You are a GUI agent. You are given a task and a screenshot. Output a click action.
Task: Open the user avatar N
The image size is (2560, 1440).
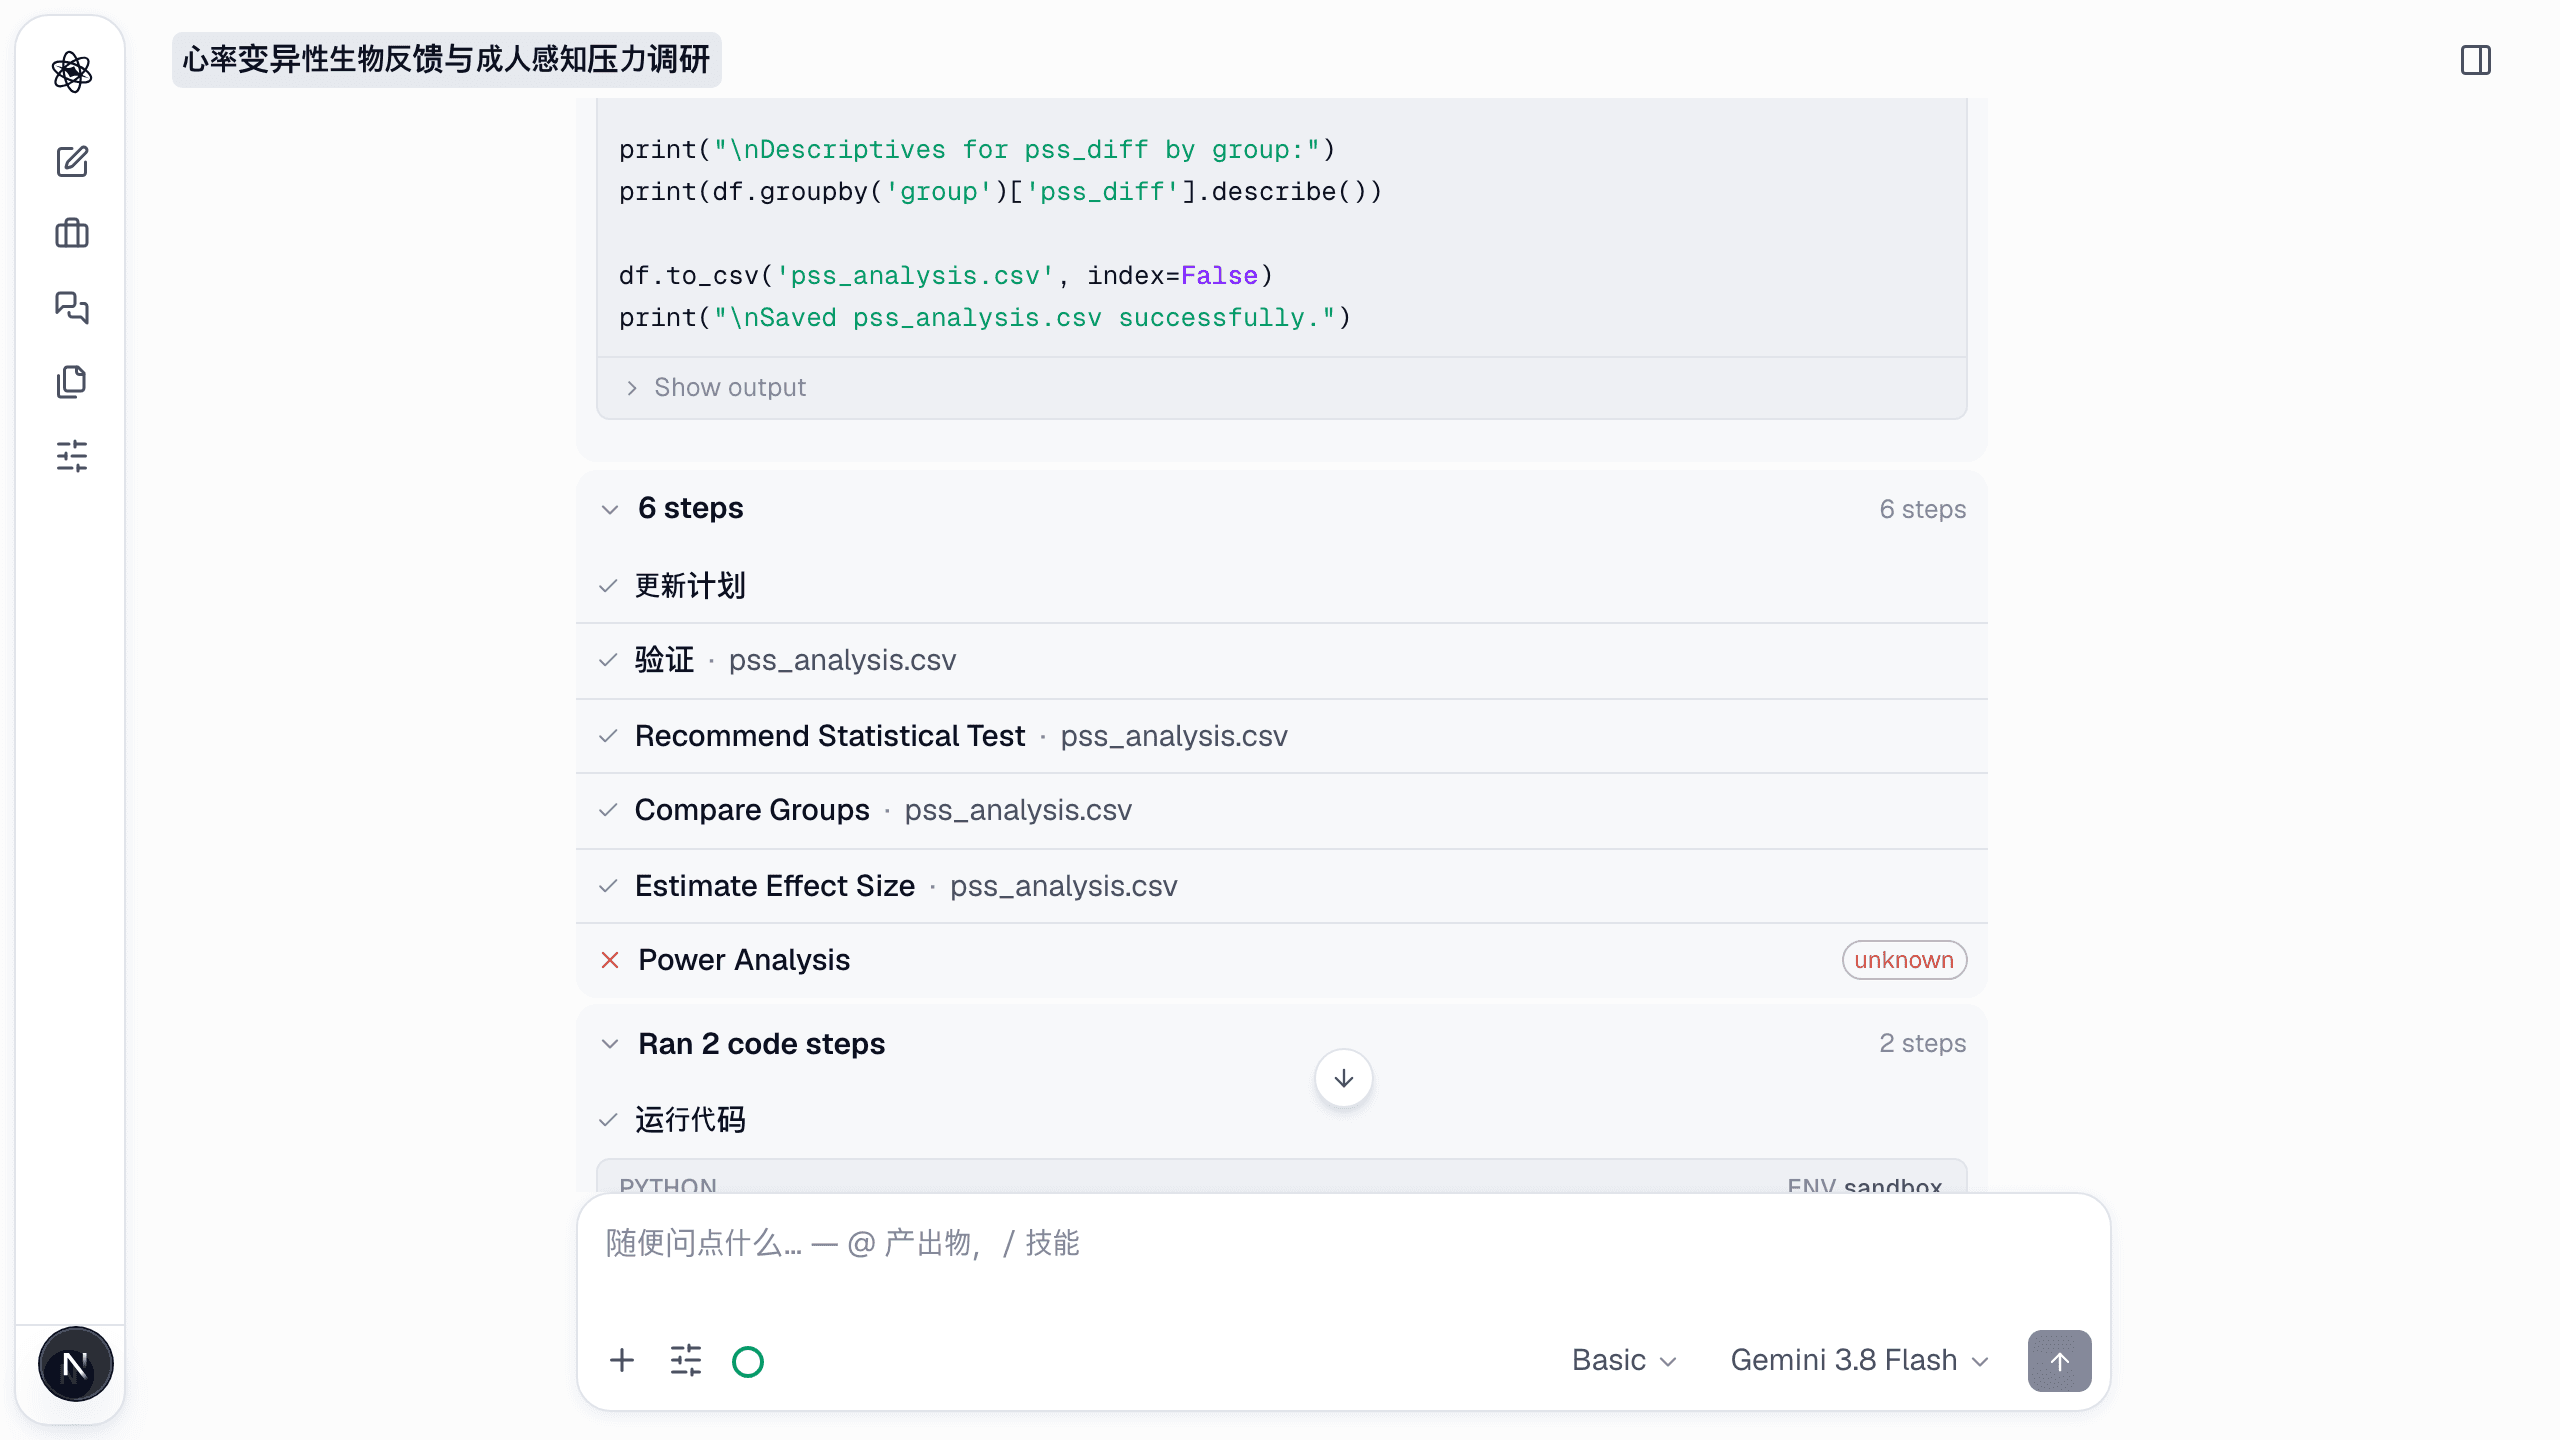pyautogui.click(x=75, y=1364)
